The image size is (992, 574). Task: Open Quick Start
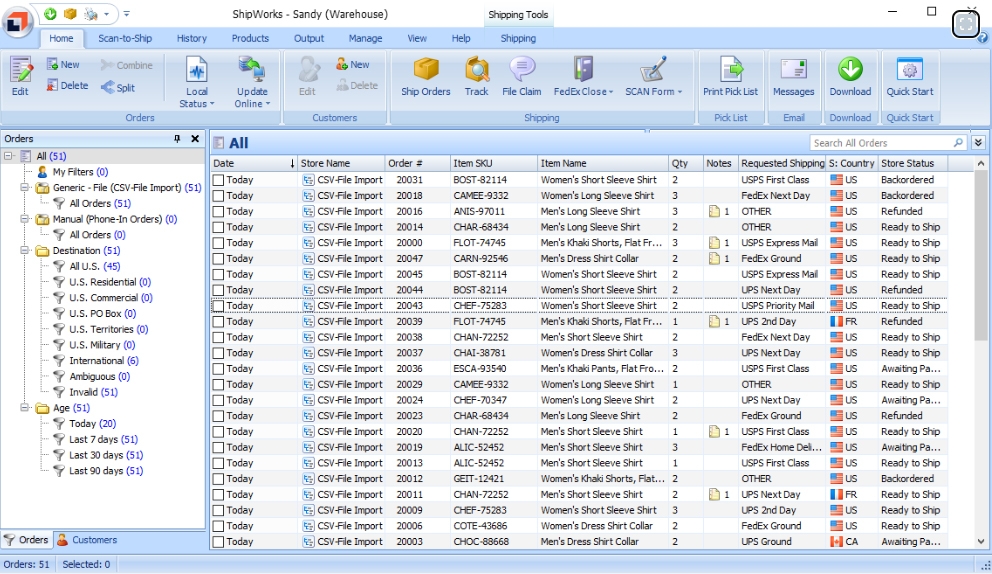(x=910, y=76)
